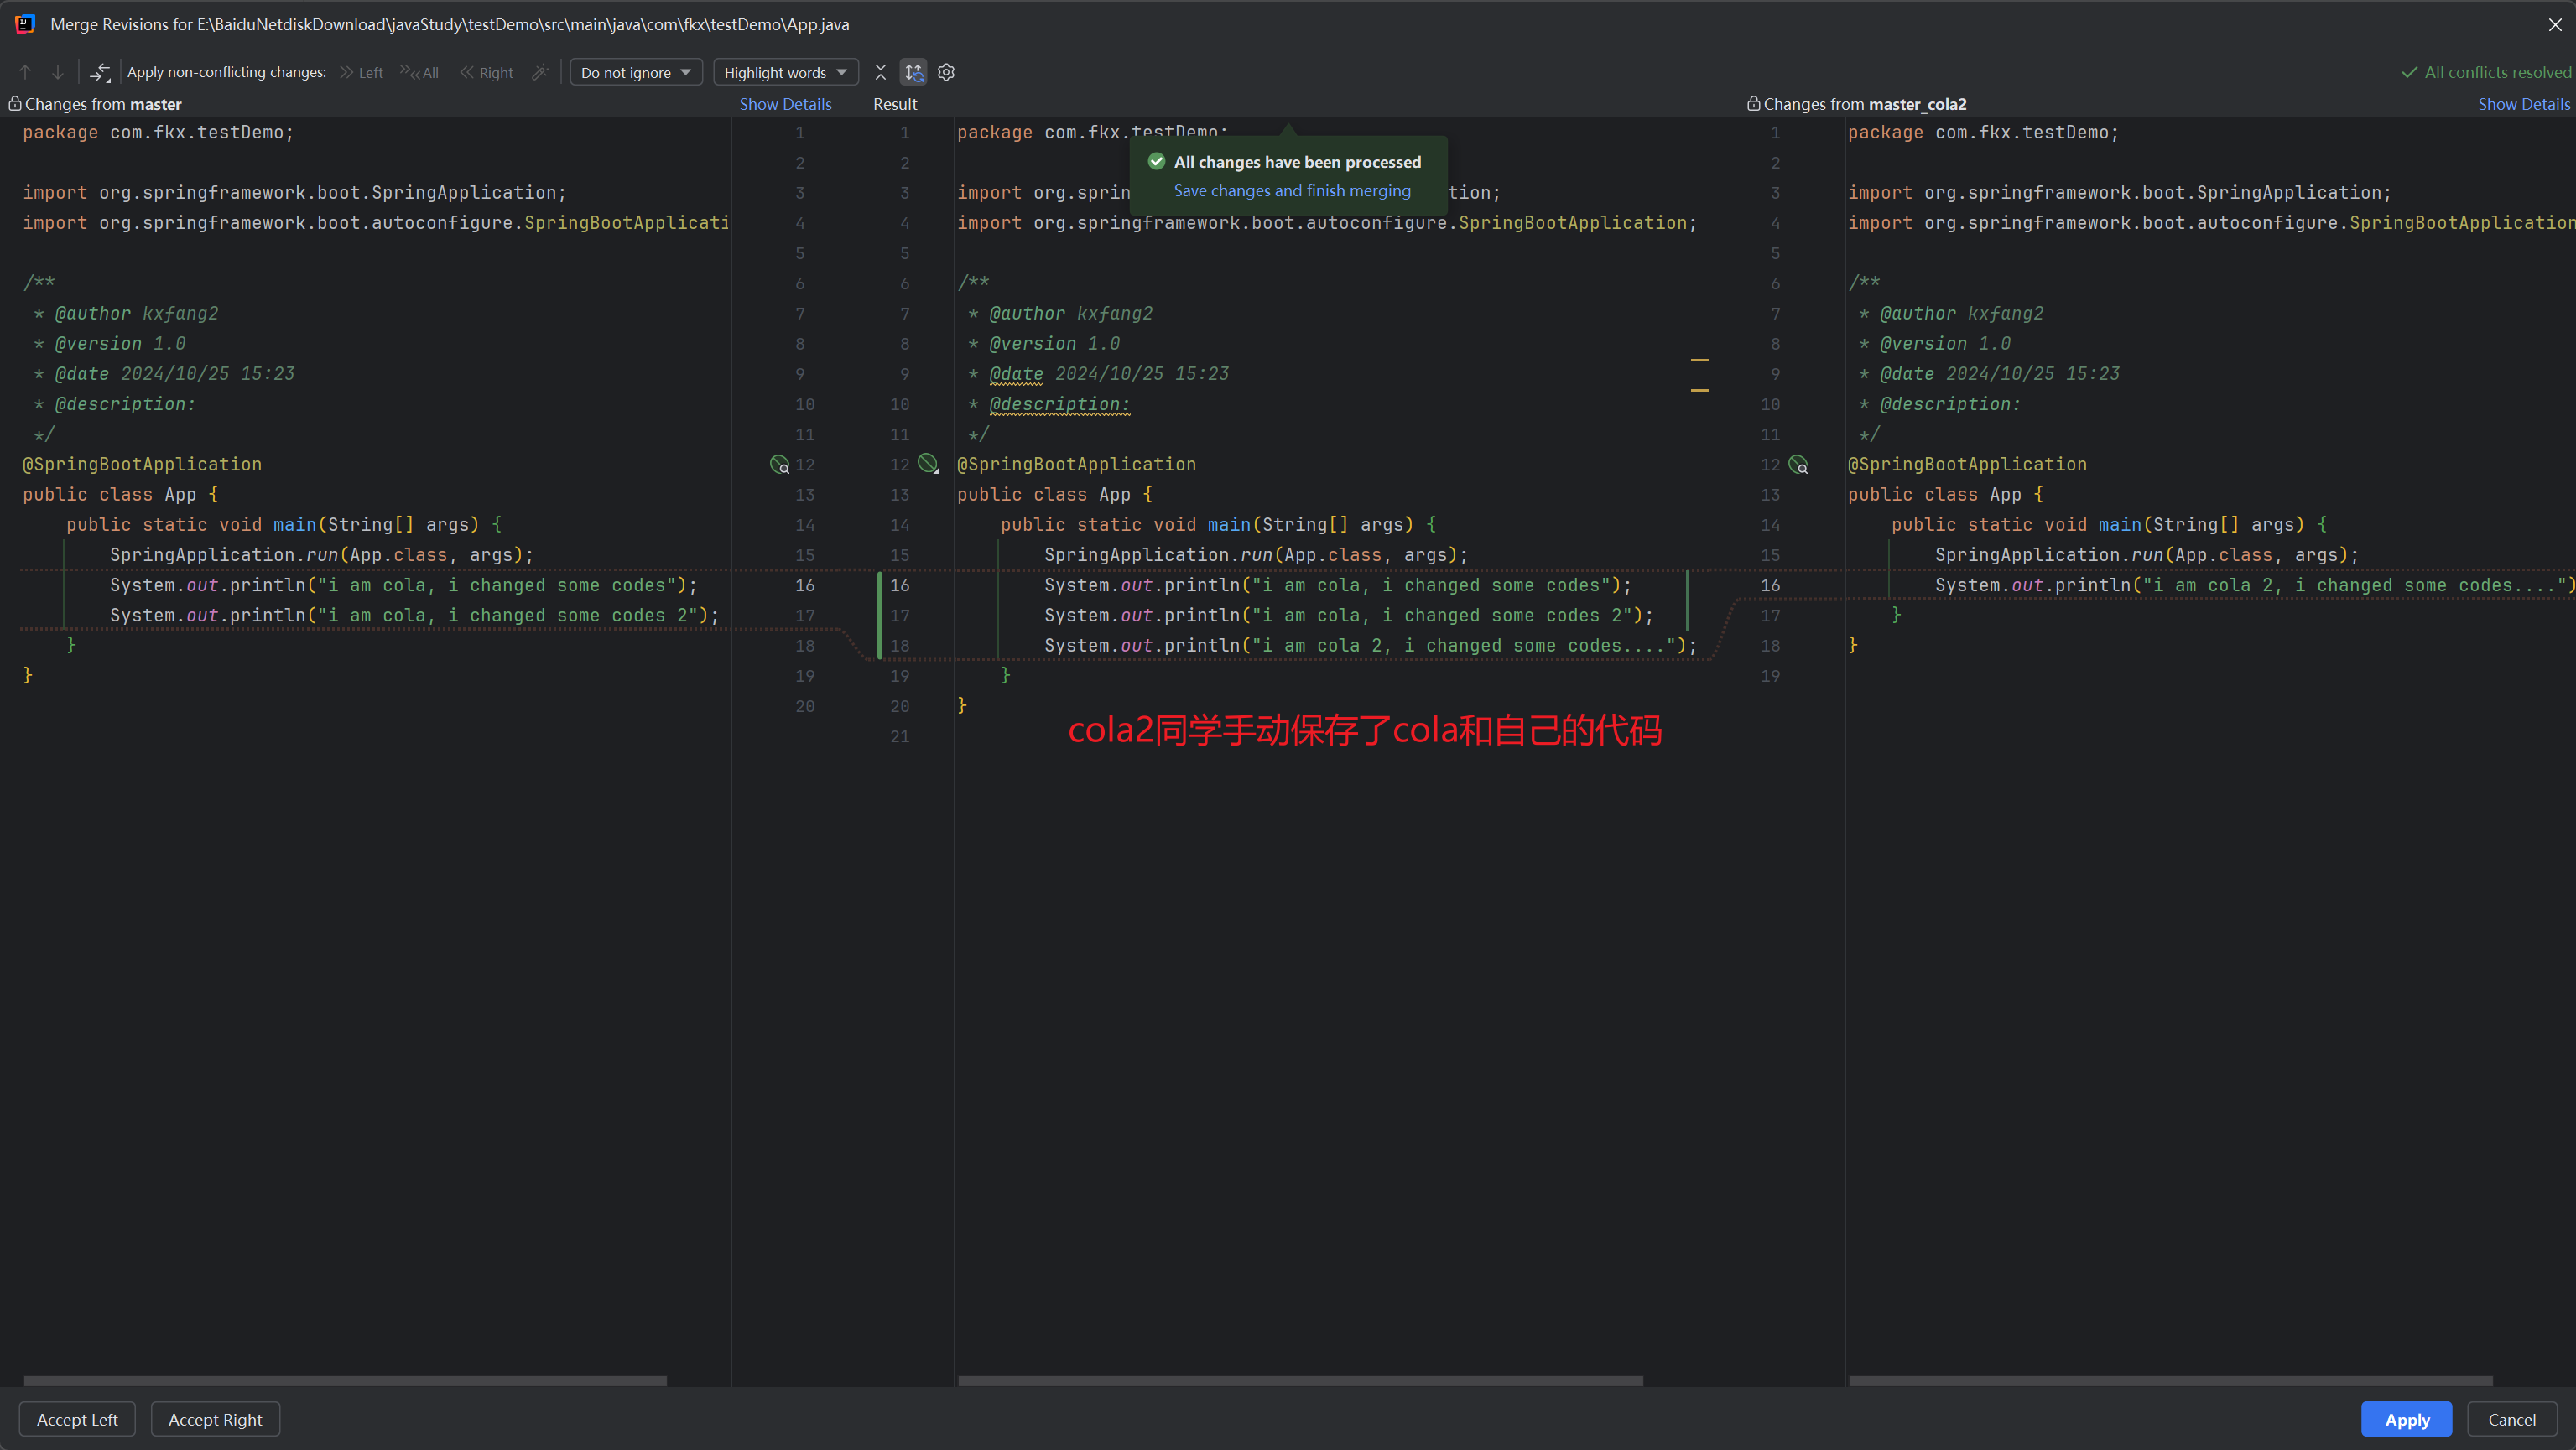
Task: Toggle synchronize scrolling button
Action: (x=913, y=72)
